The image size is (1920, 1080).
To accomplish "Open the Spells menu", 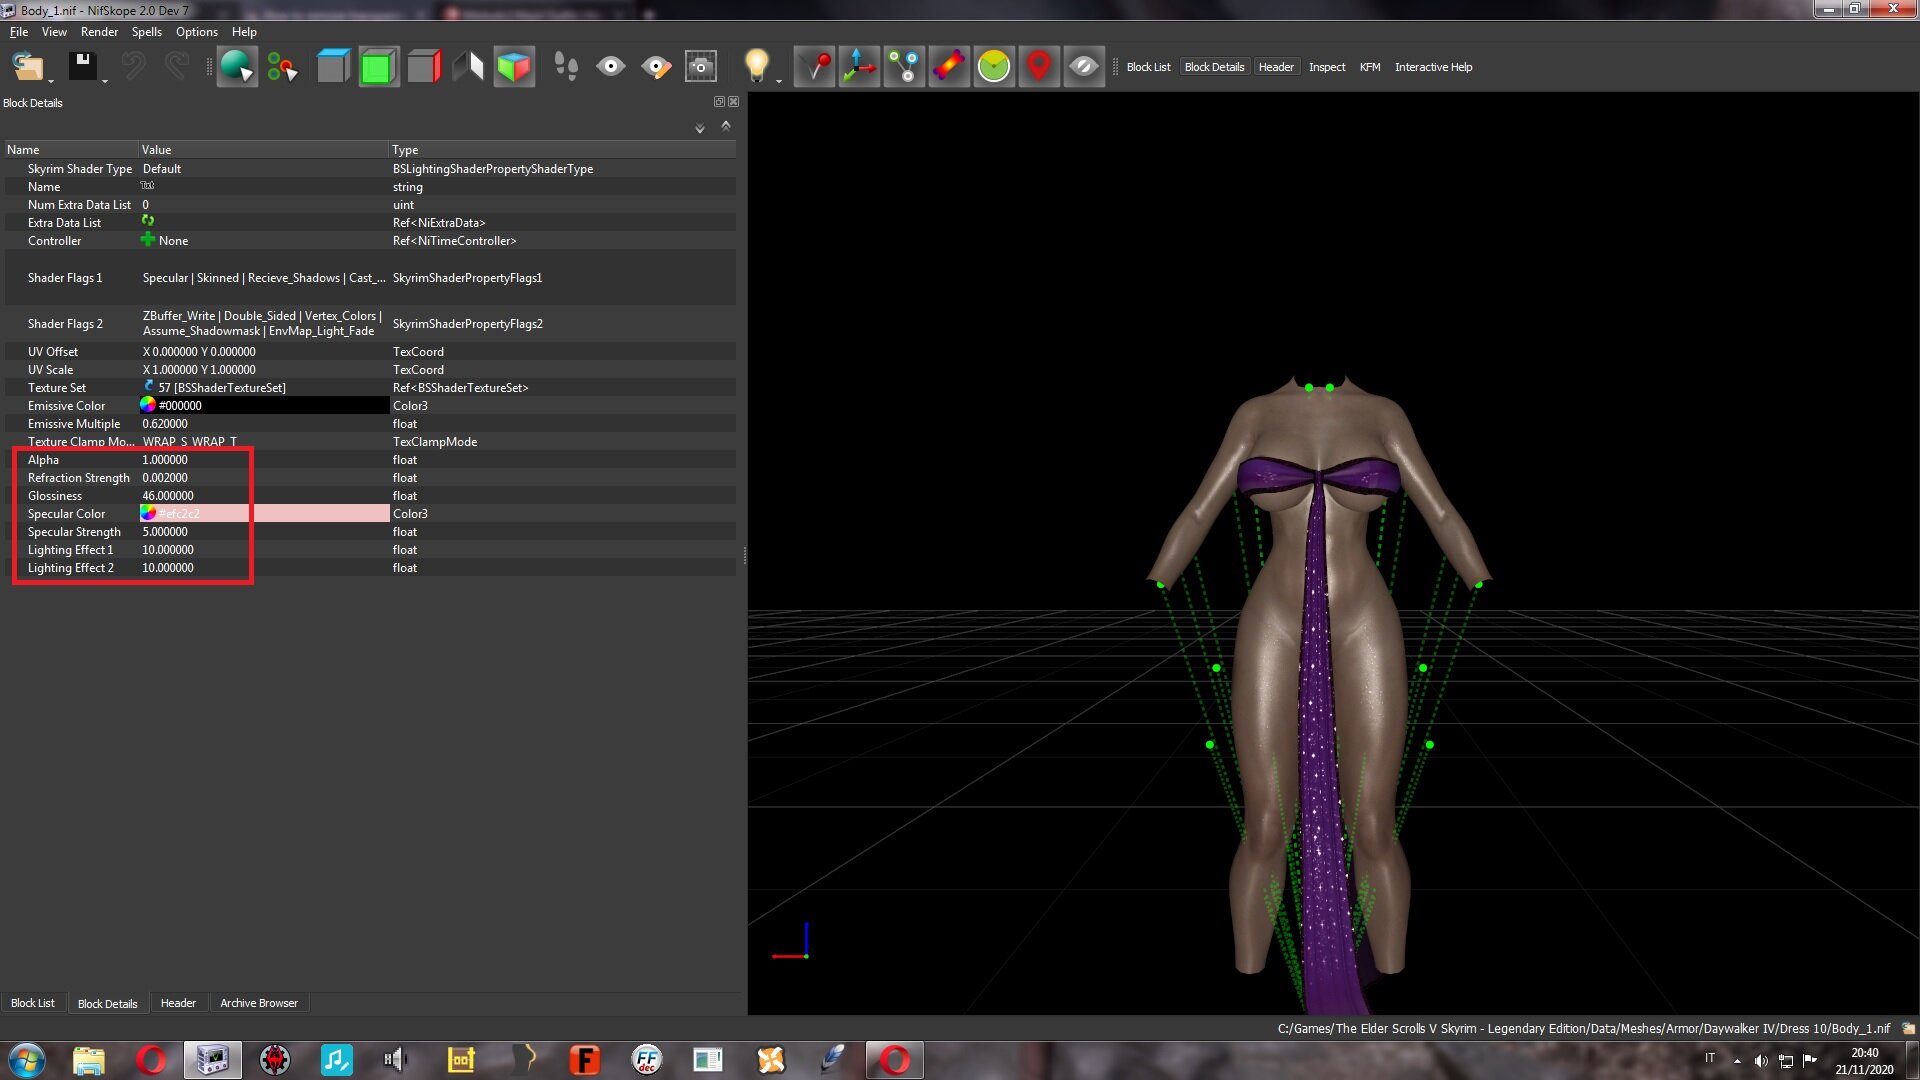I will 146,32.
